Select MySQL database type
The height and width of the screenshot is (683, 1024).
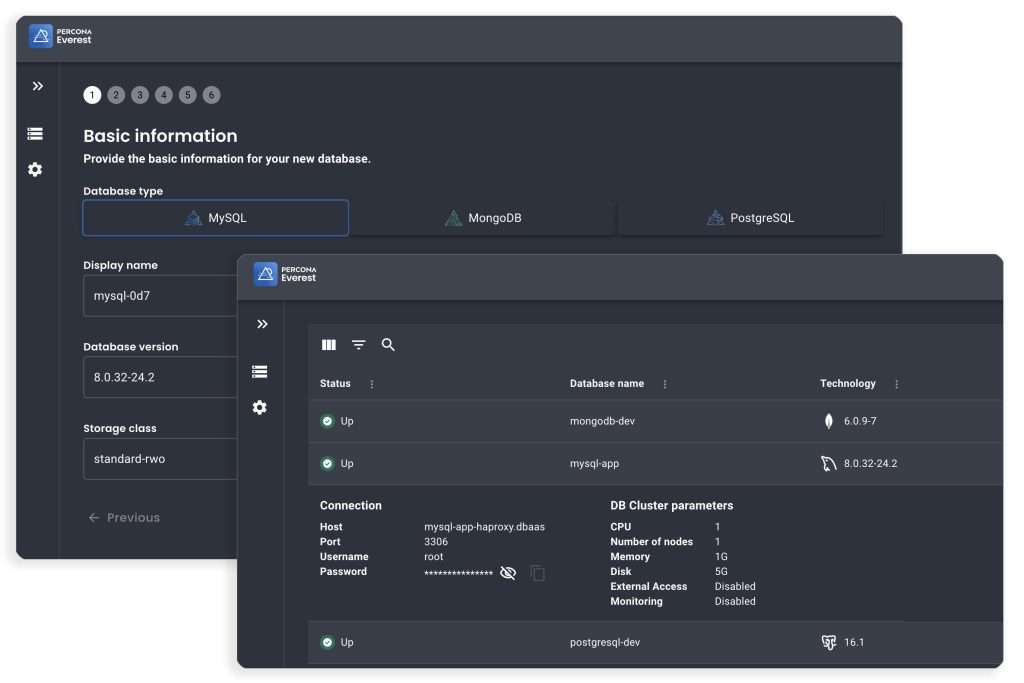coord(216,218)
